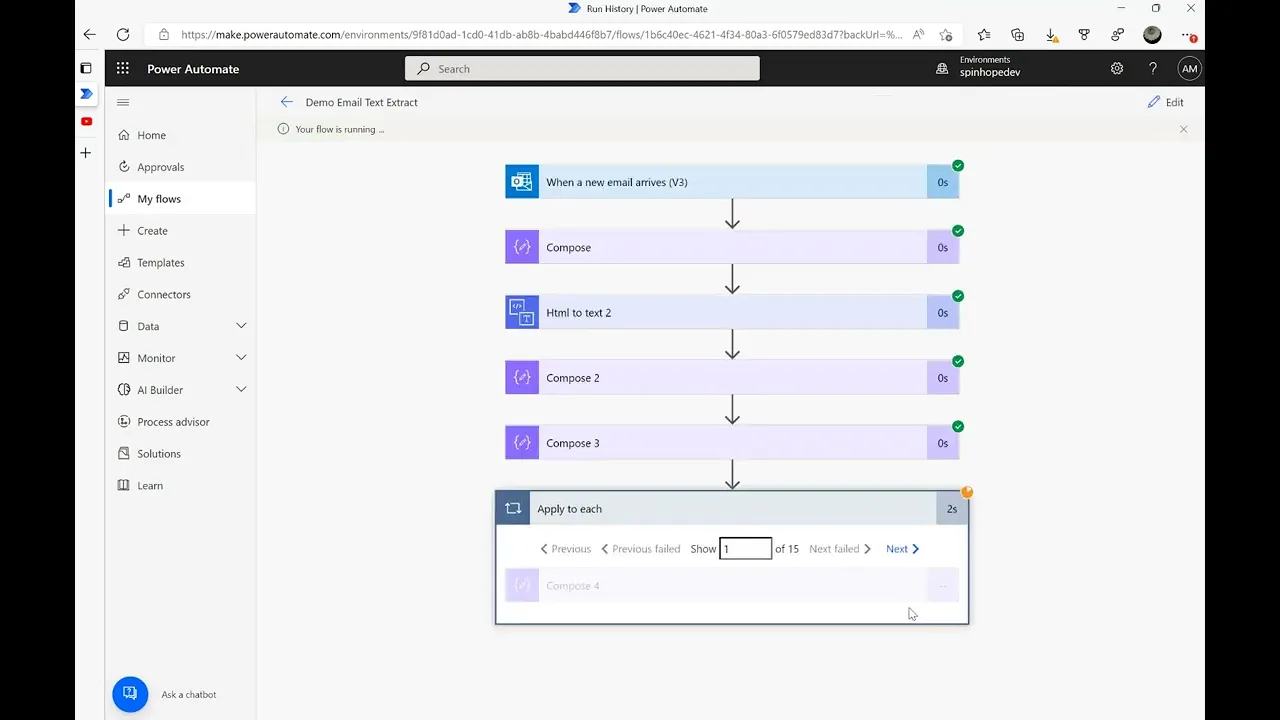
Task: Click into the Search box
Action: (x=582, y=69)
